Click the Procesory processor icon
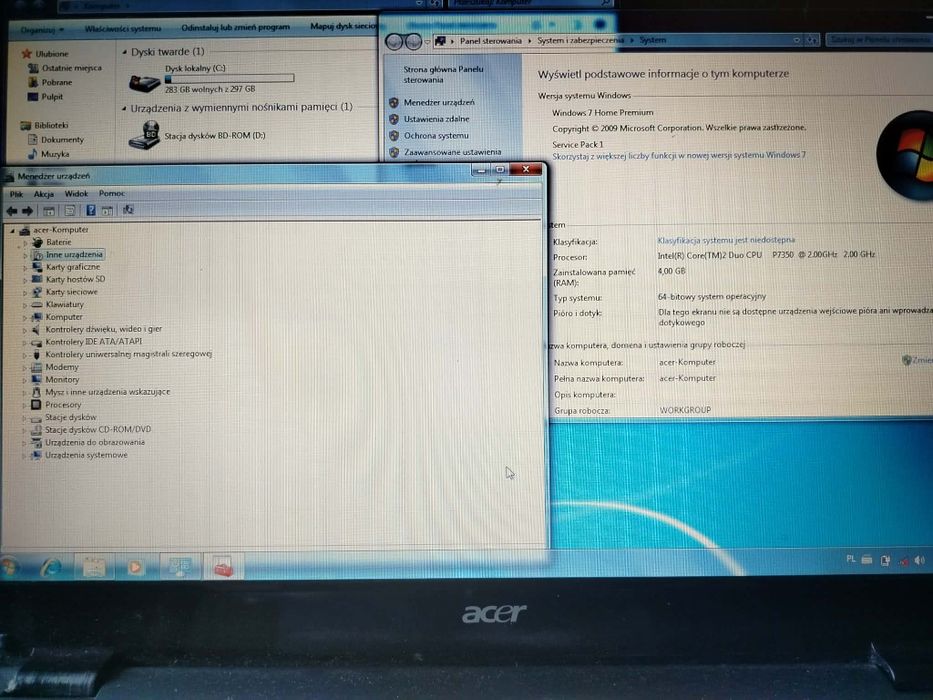This screenshot has width=933, height=700. pyautogui.click(x=36, y=404)
